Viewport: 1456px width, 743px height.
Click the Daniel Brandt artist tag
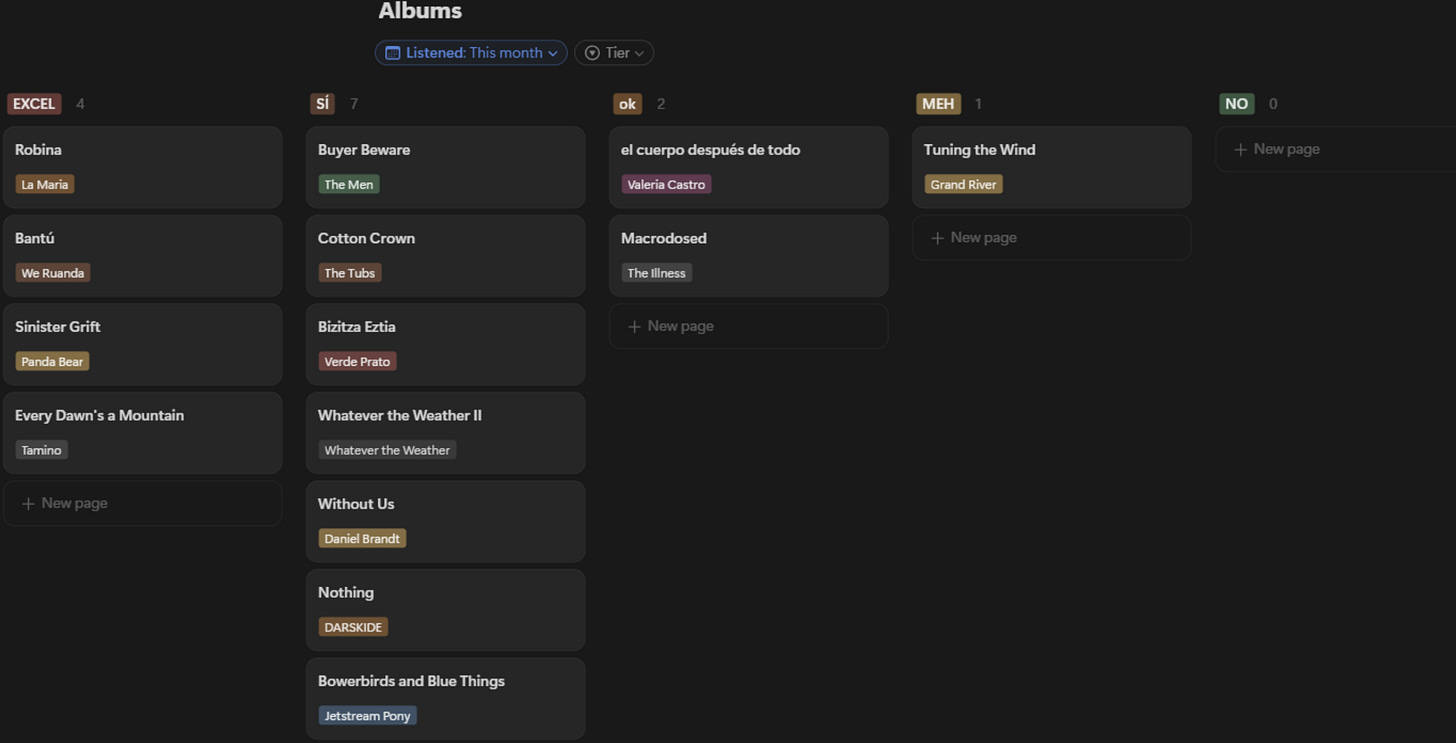(362, 539)
